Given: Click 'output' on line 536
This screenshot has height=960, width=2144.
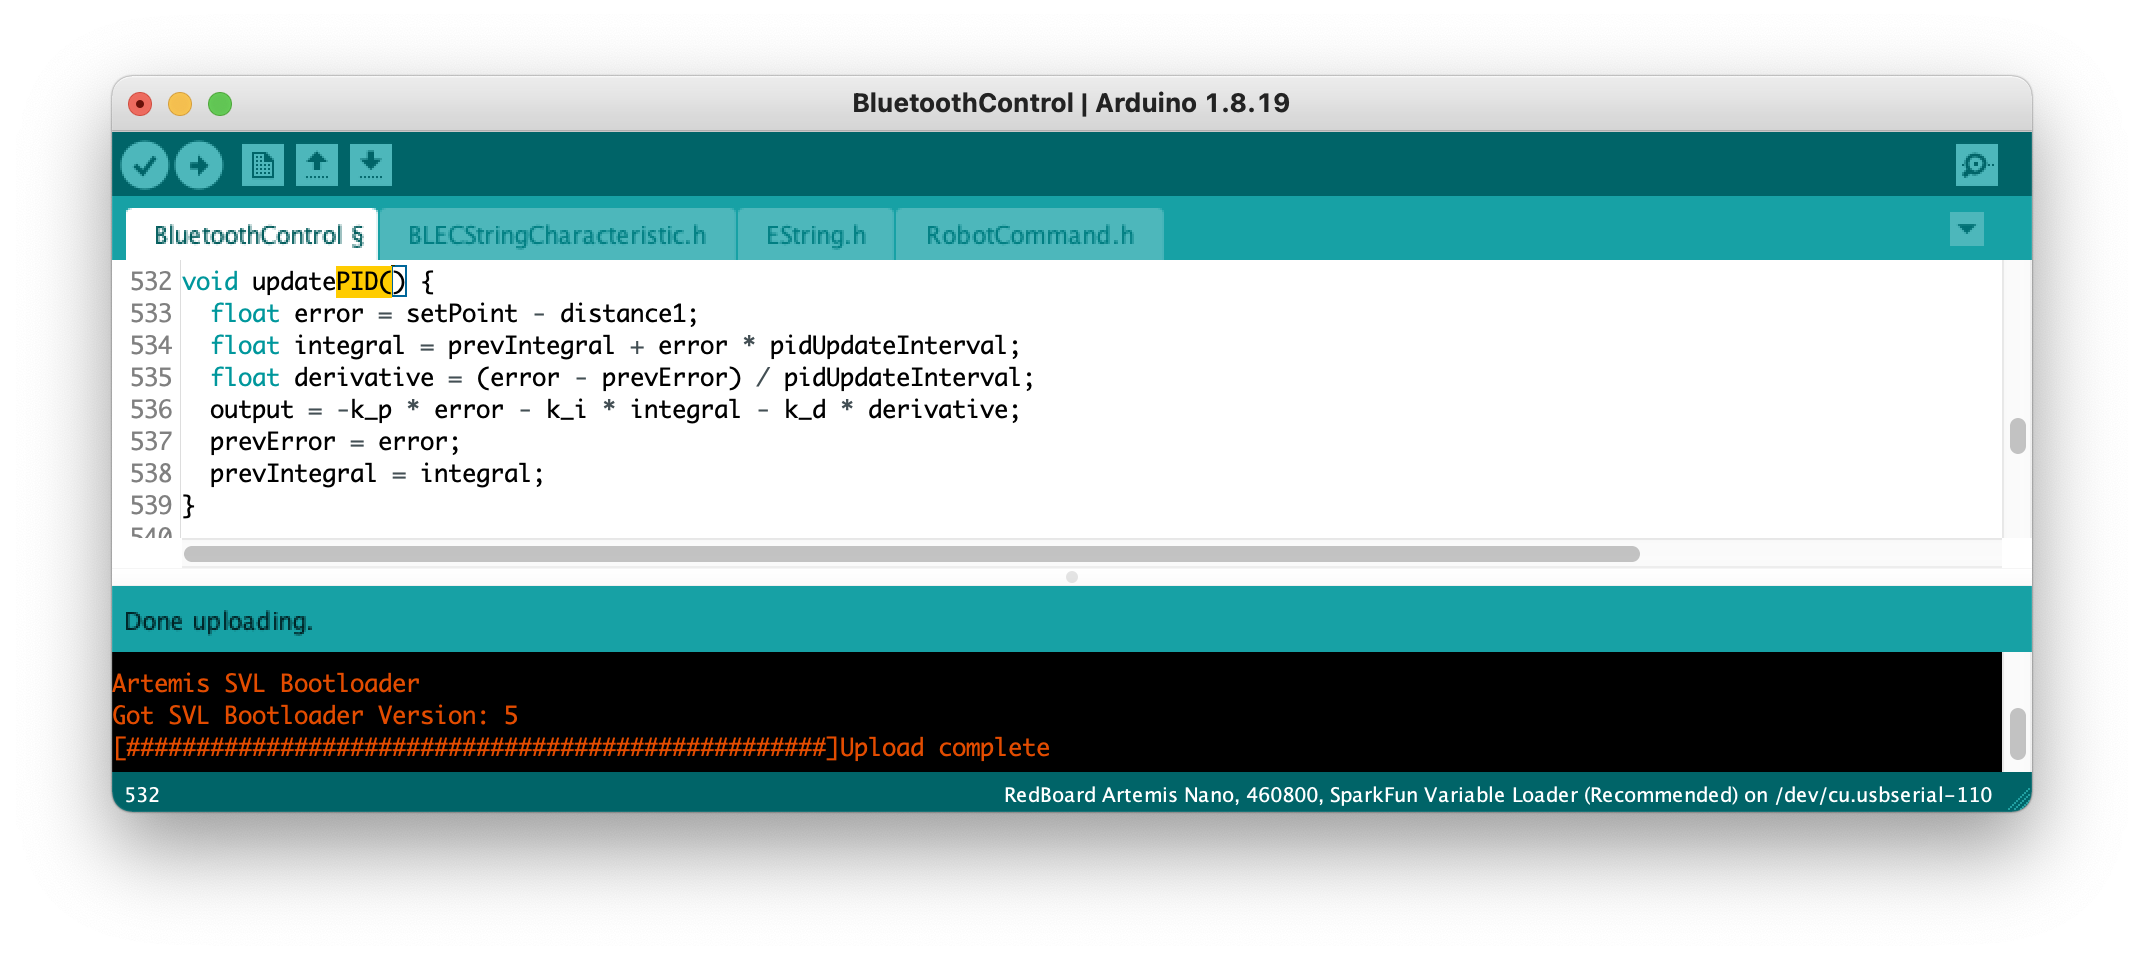Looking at the screenshot, I should click(252, 410).
